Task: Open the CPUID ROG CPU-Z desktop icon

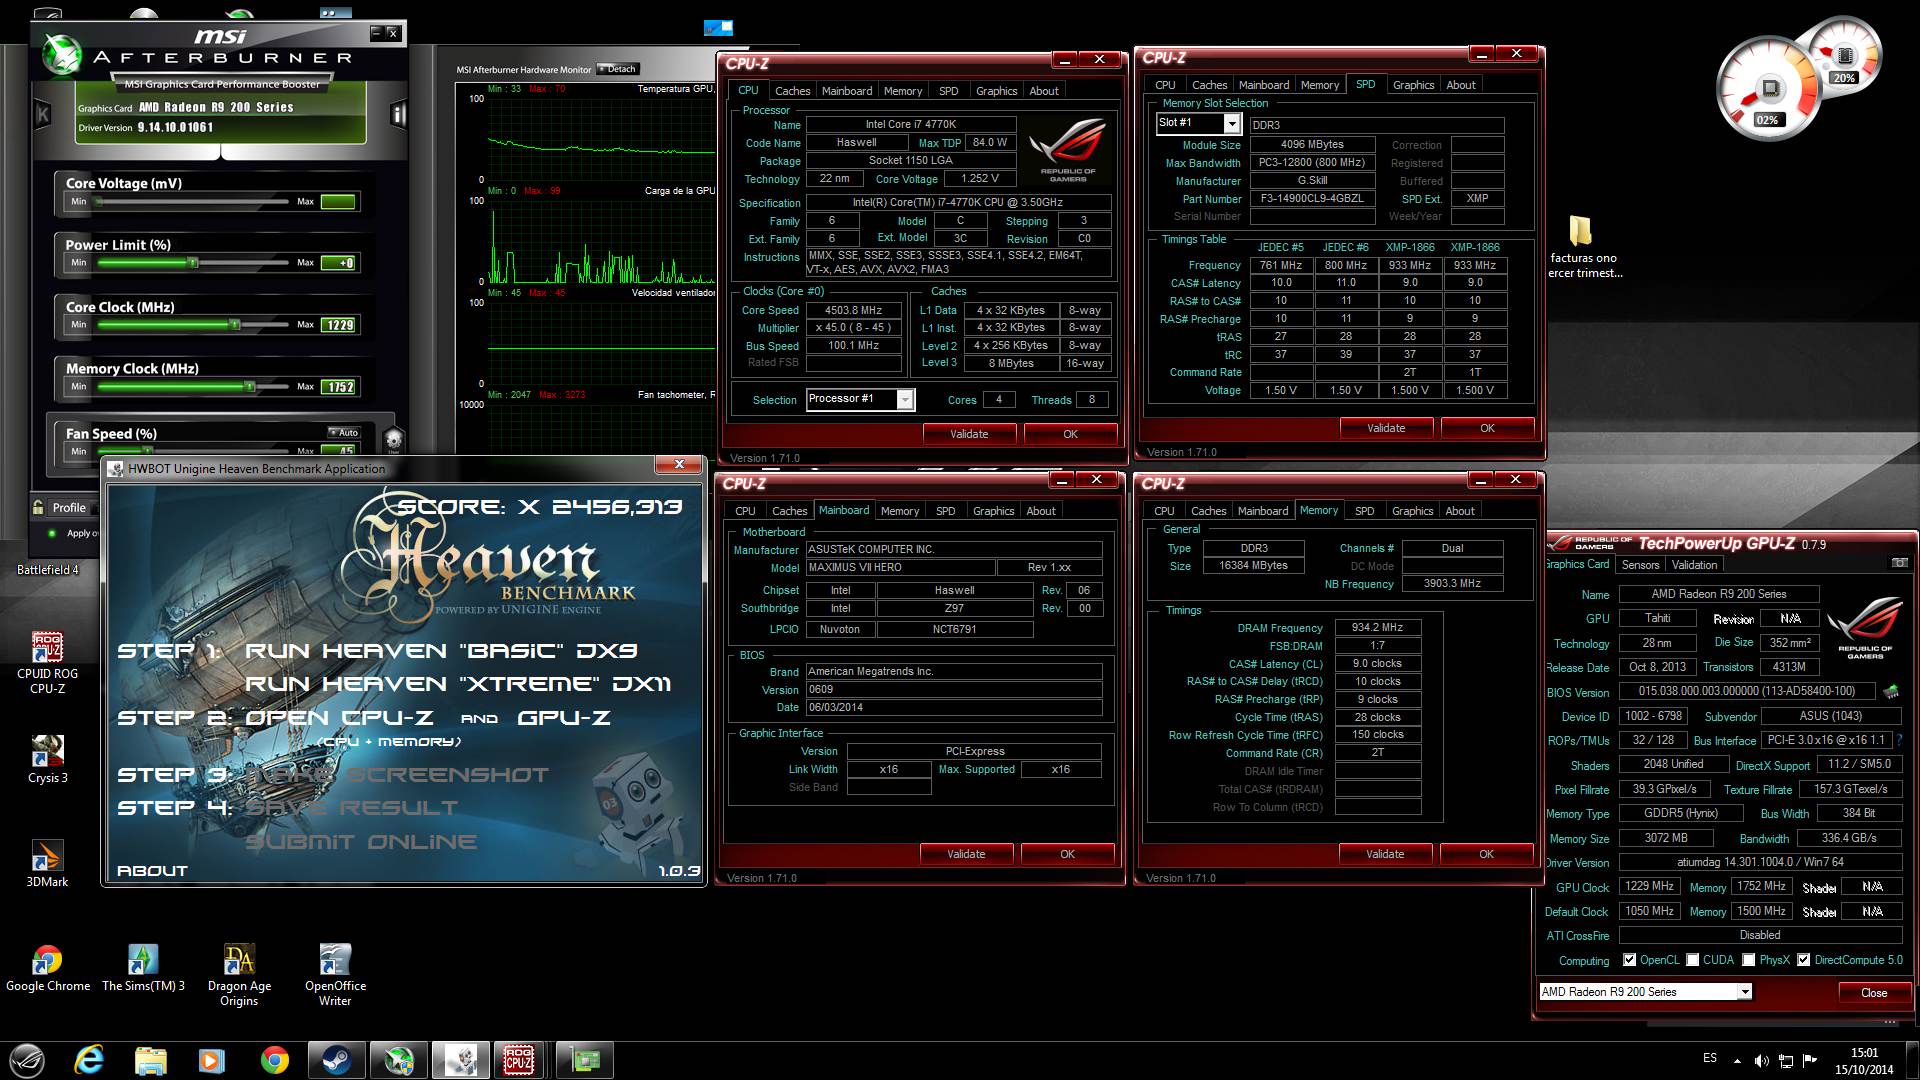Action: click(x=47, y=662)
